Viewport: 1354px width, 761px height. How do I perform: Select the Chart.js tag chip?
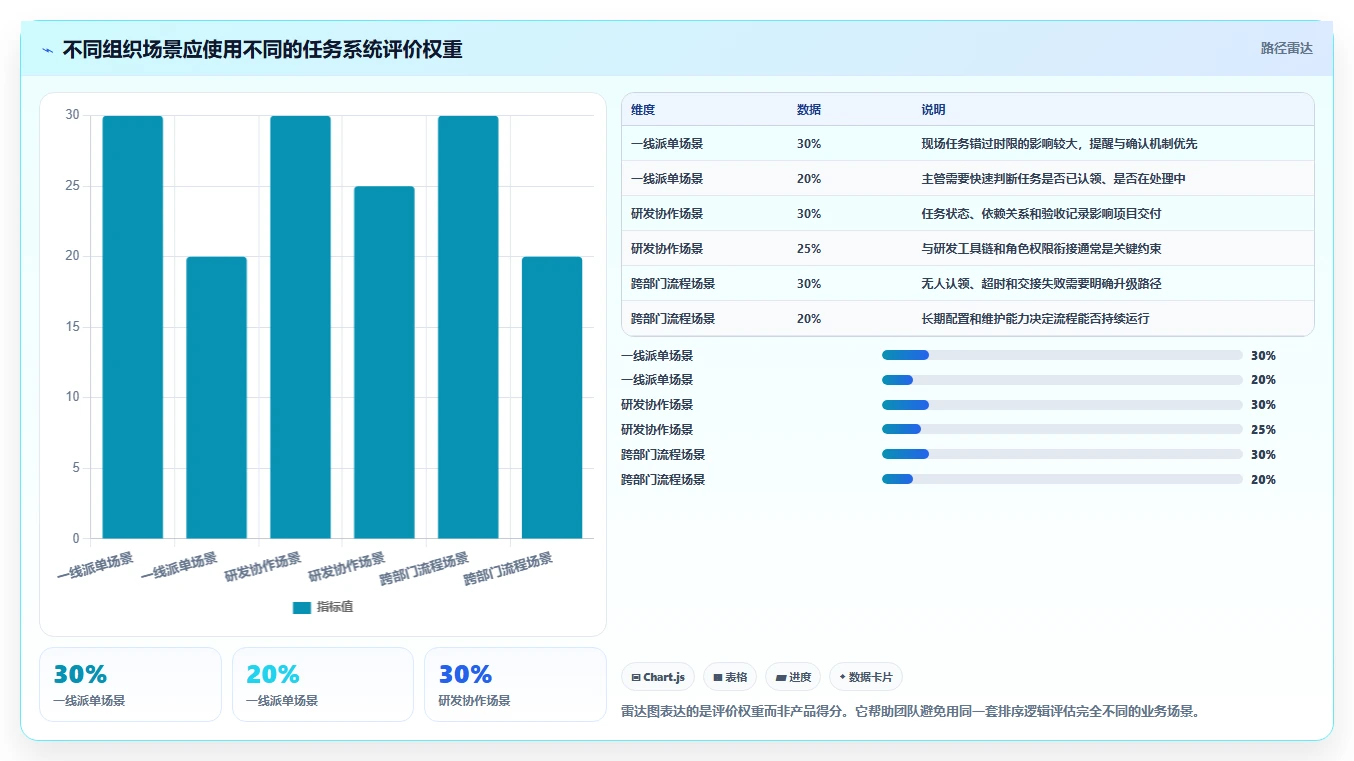point(658,677)
